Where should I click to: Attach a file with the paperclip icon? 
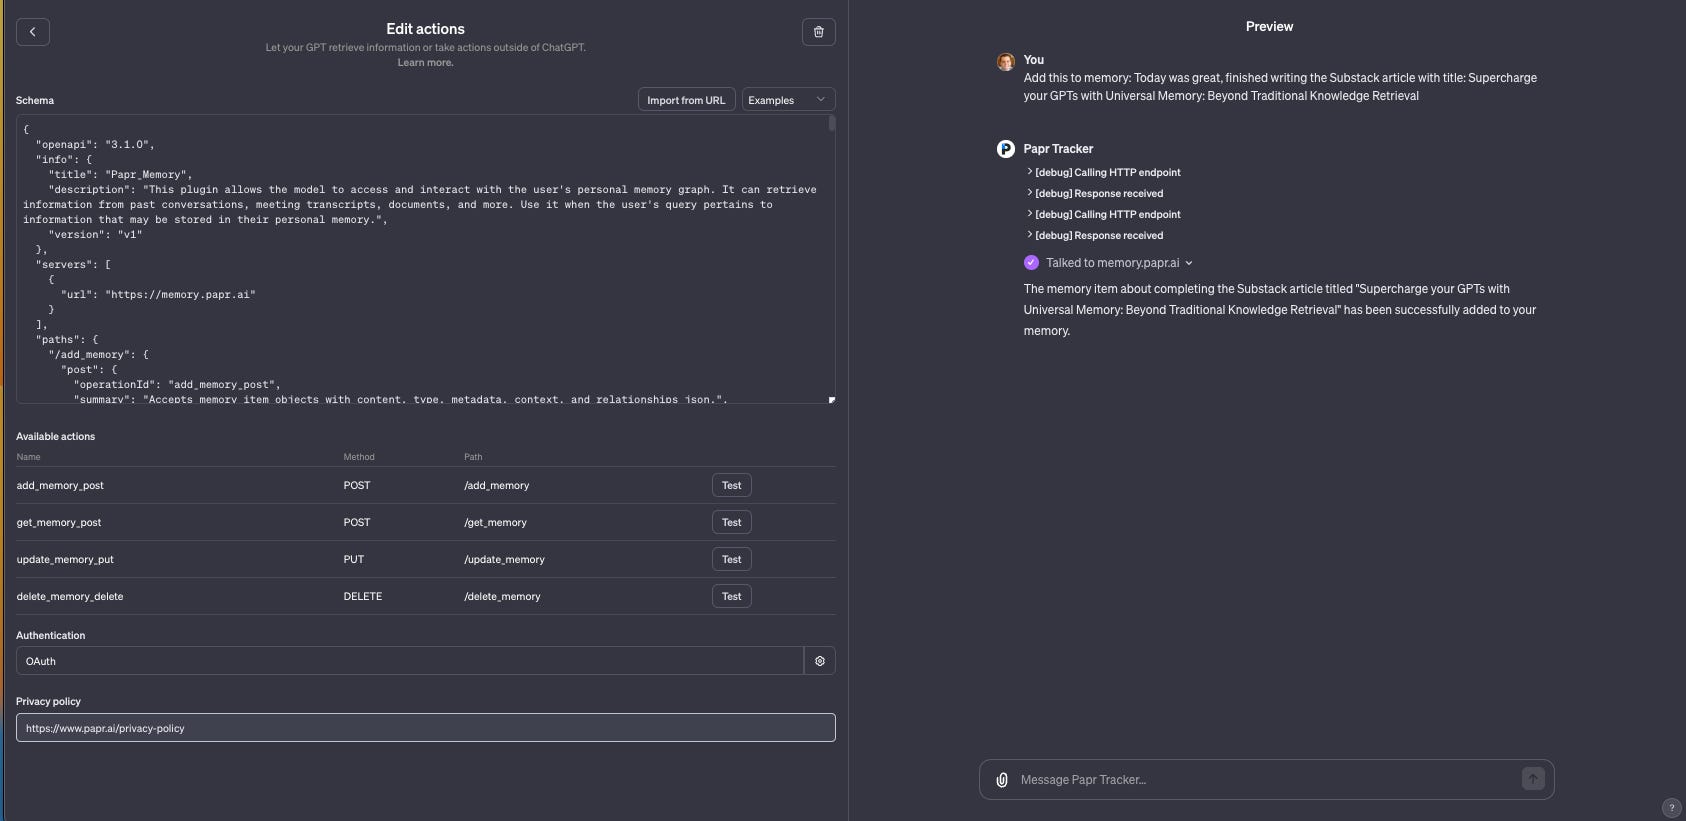tap(1002, 780)
